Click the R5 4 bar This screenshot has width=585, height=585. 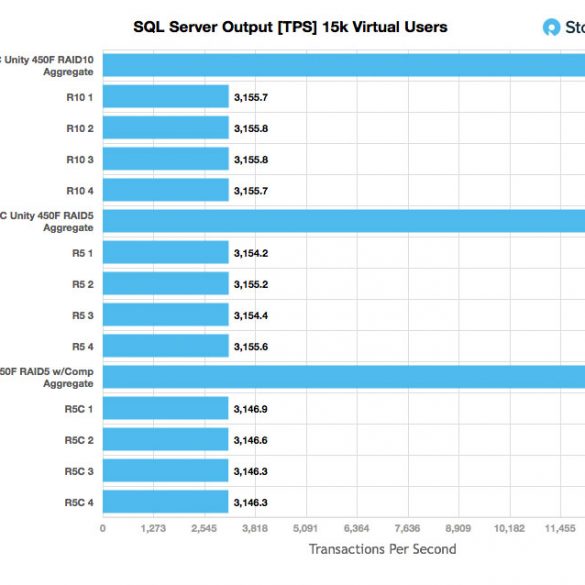coord(166,346)
